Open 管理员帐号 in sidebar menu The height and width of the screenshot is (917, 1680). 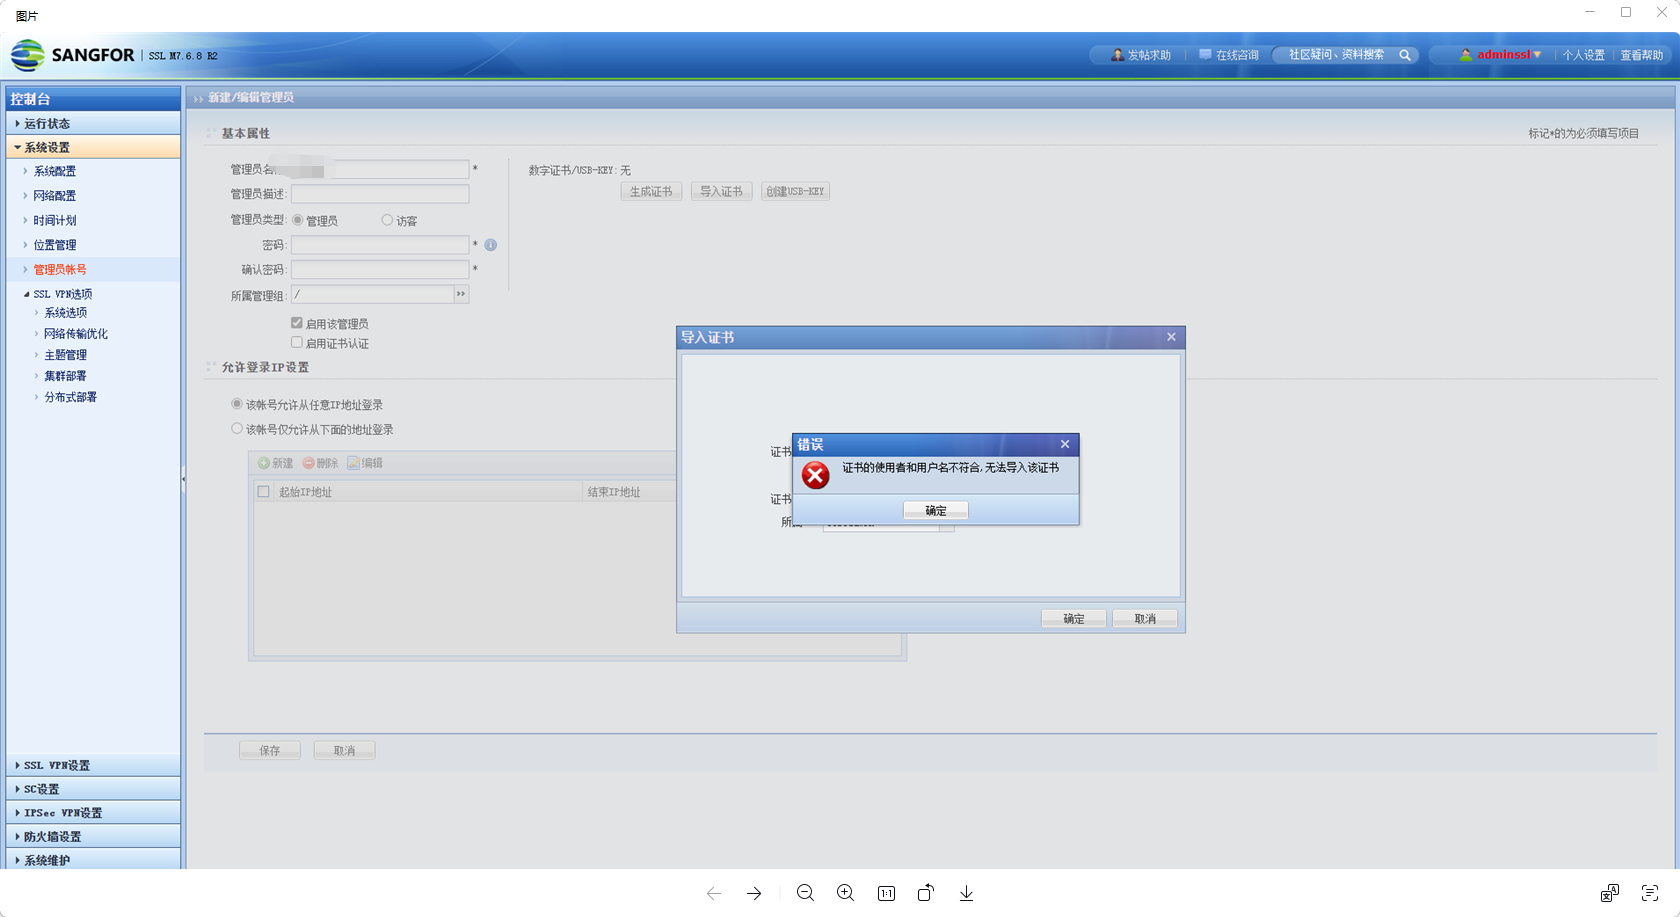[60, 269]
